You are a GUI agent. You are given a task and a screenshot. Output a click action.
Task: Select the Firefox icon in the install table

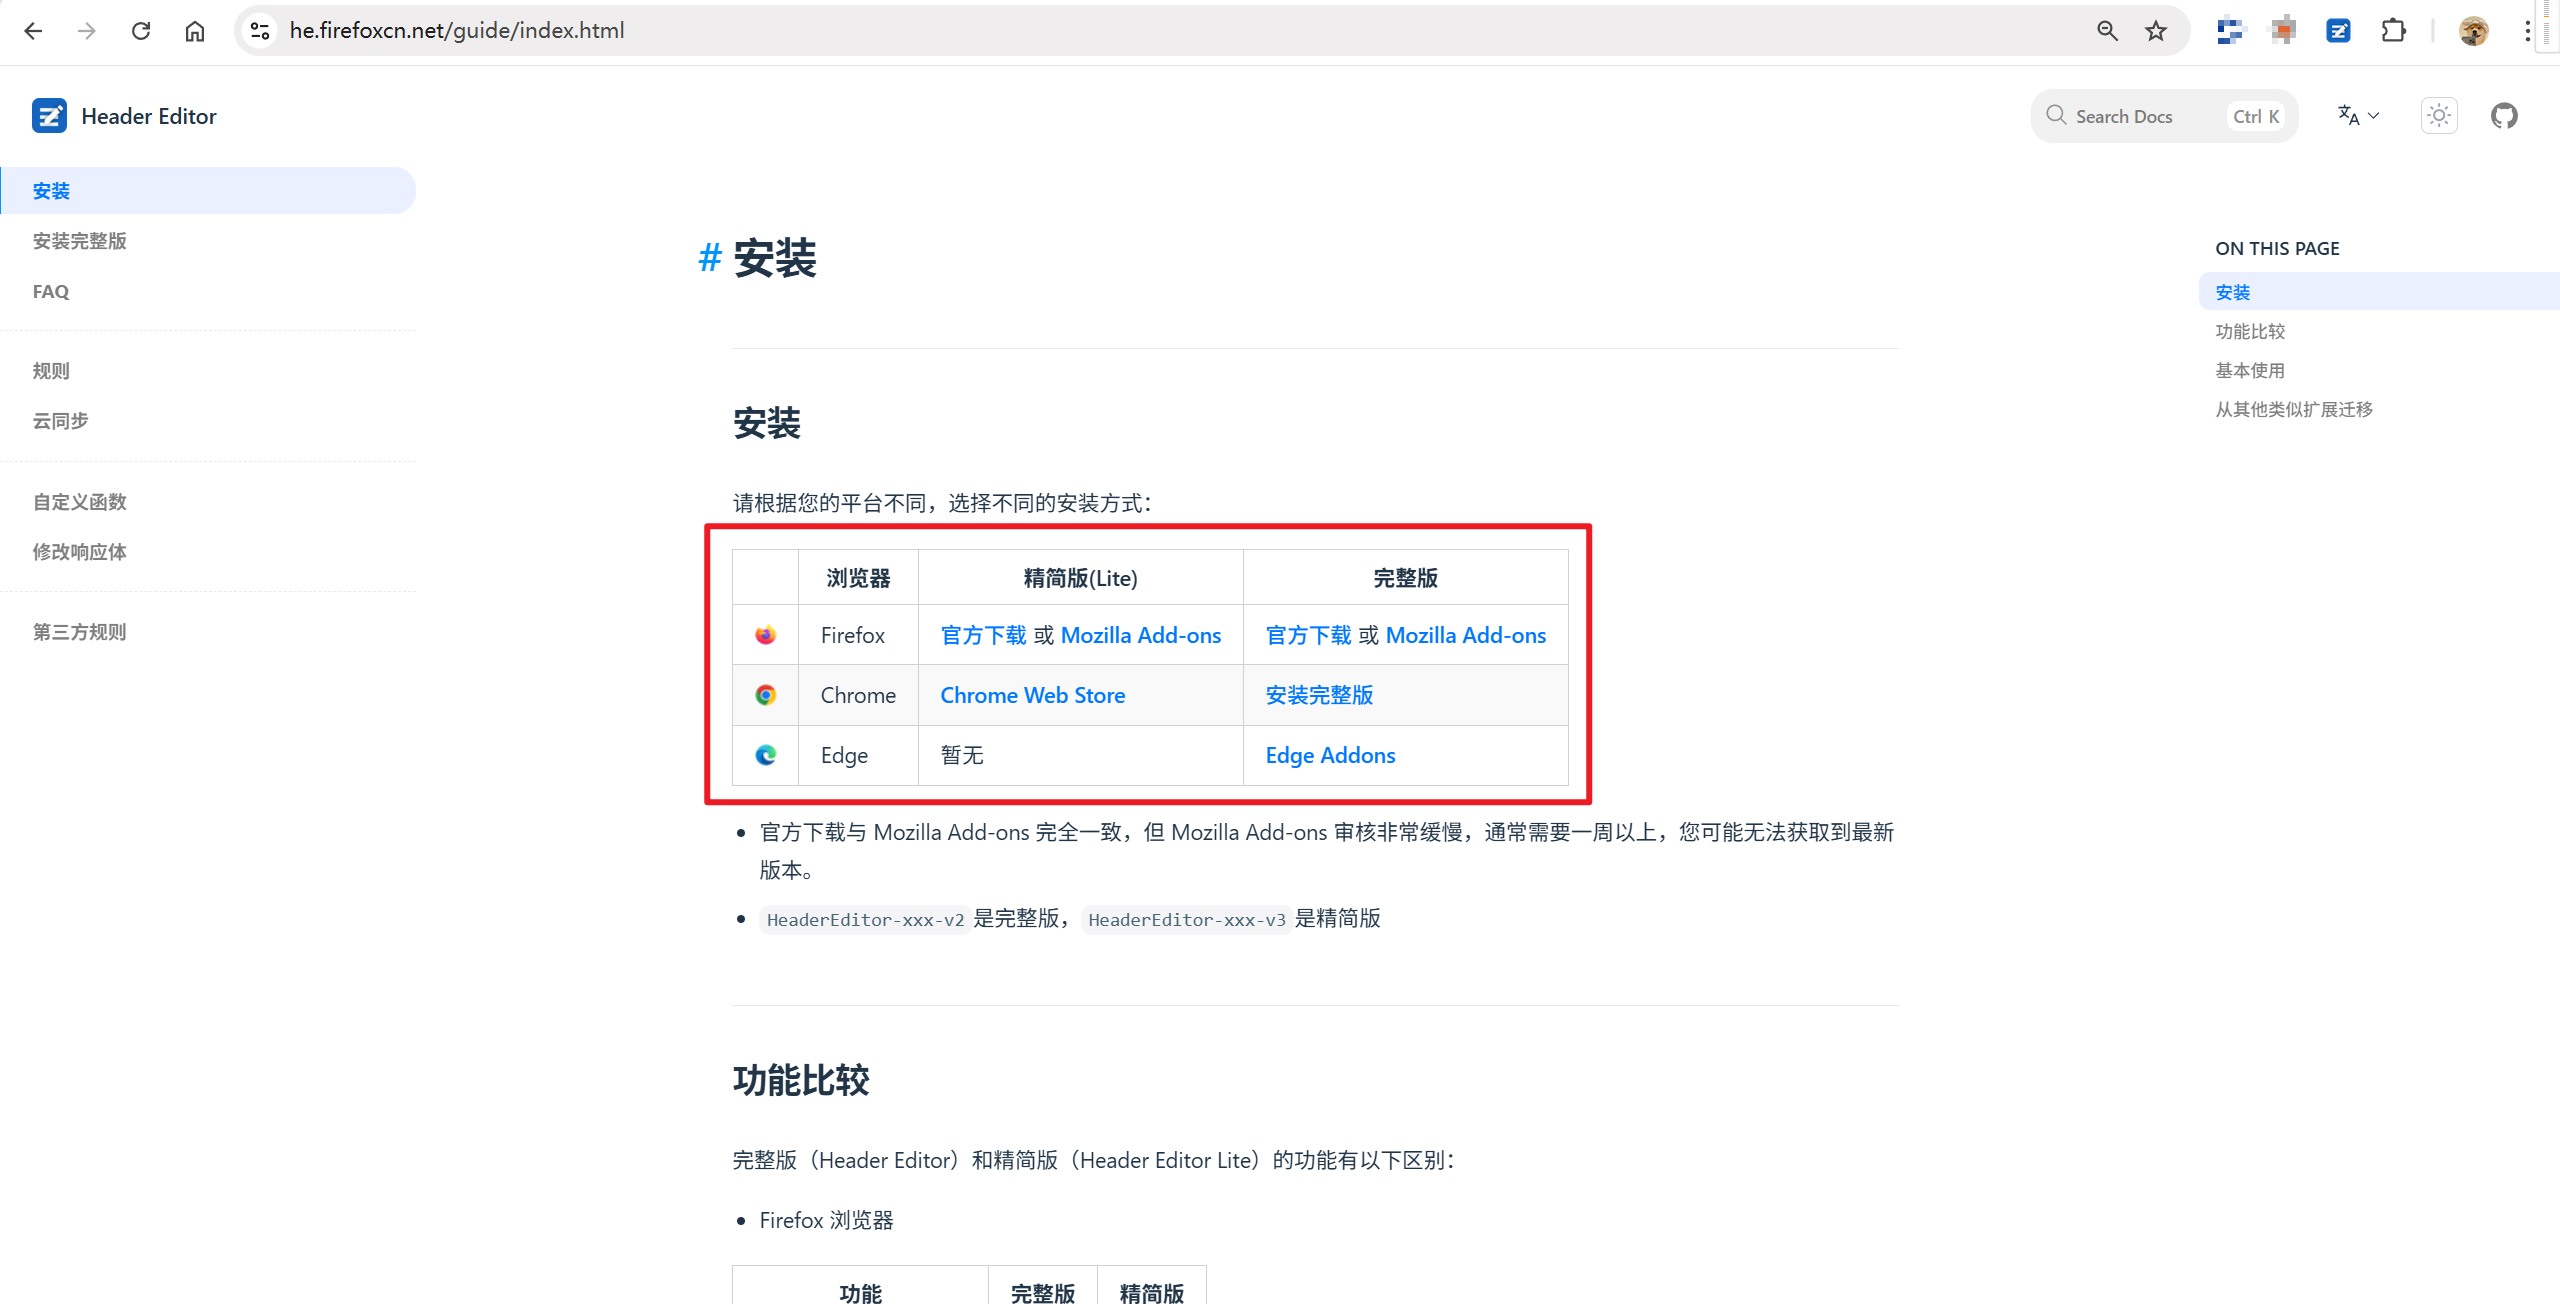click(x=765, y=634)
